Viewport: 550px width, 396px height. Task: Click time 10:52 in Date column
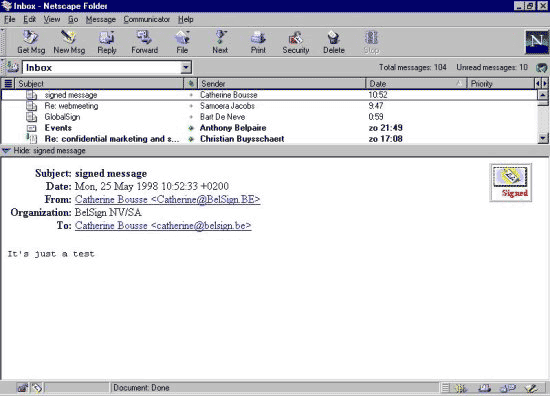click(x=378, y=95)
